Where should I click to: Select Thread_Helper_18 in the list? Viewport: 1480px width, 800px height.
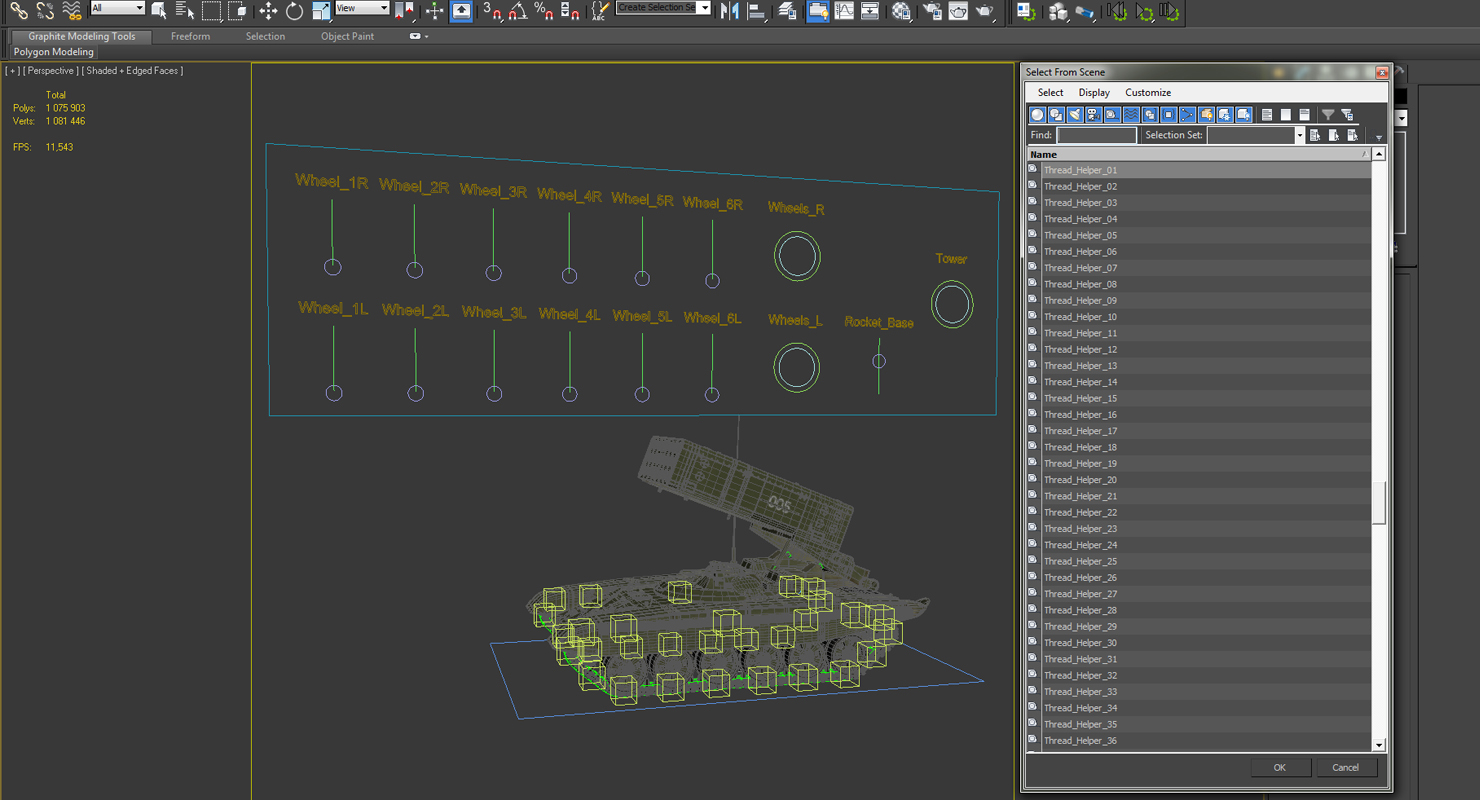1199,447
